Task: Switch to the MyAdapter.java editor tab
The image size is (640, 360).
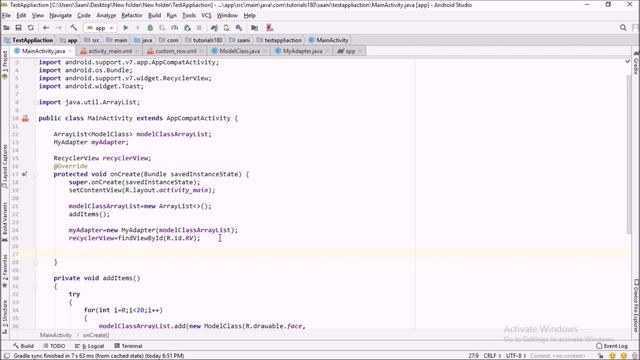Action: click(302, 51)
